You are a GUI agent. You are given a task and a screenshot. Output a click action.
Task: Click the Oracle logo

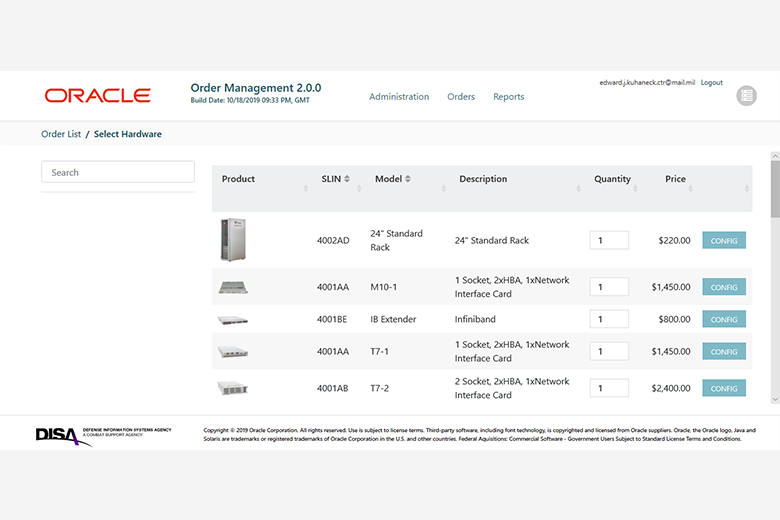[98, 96]
